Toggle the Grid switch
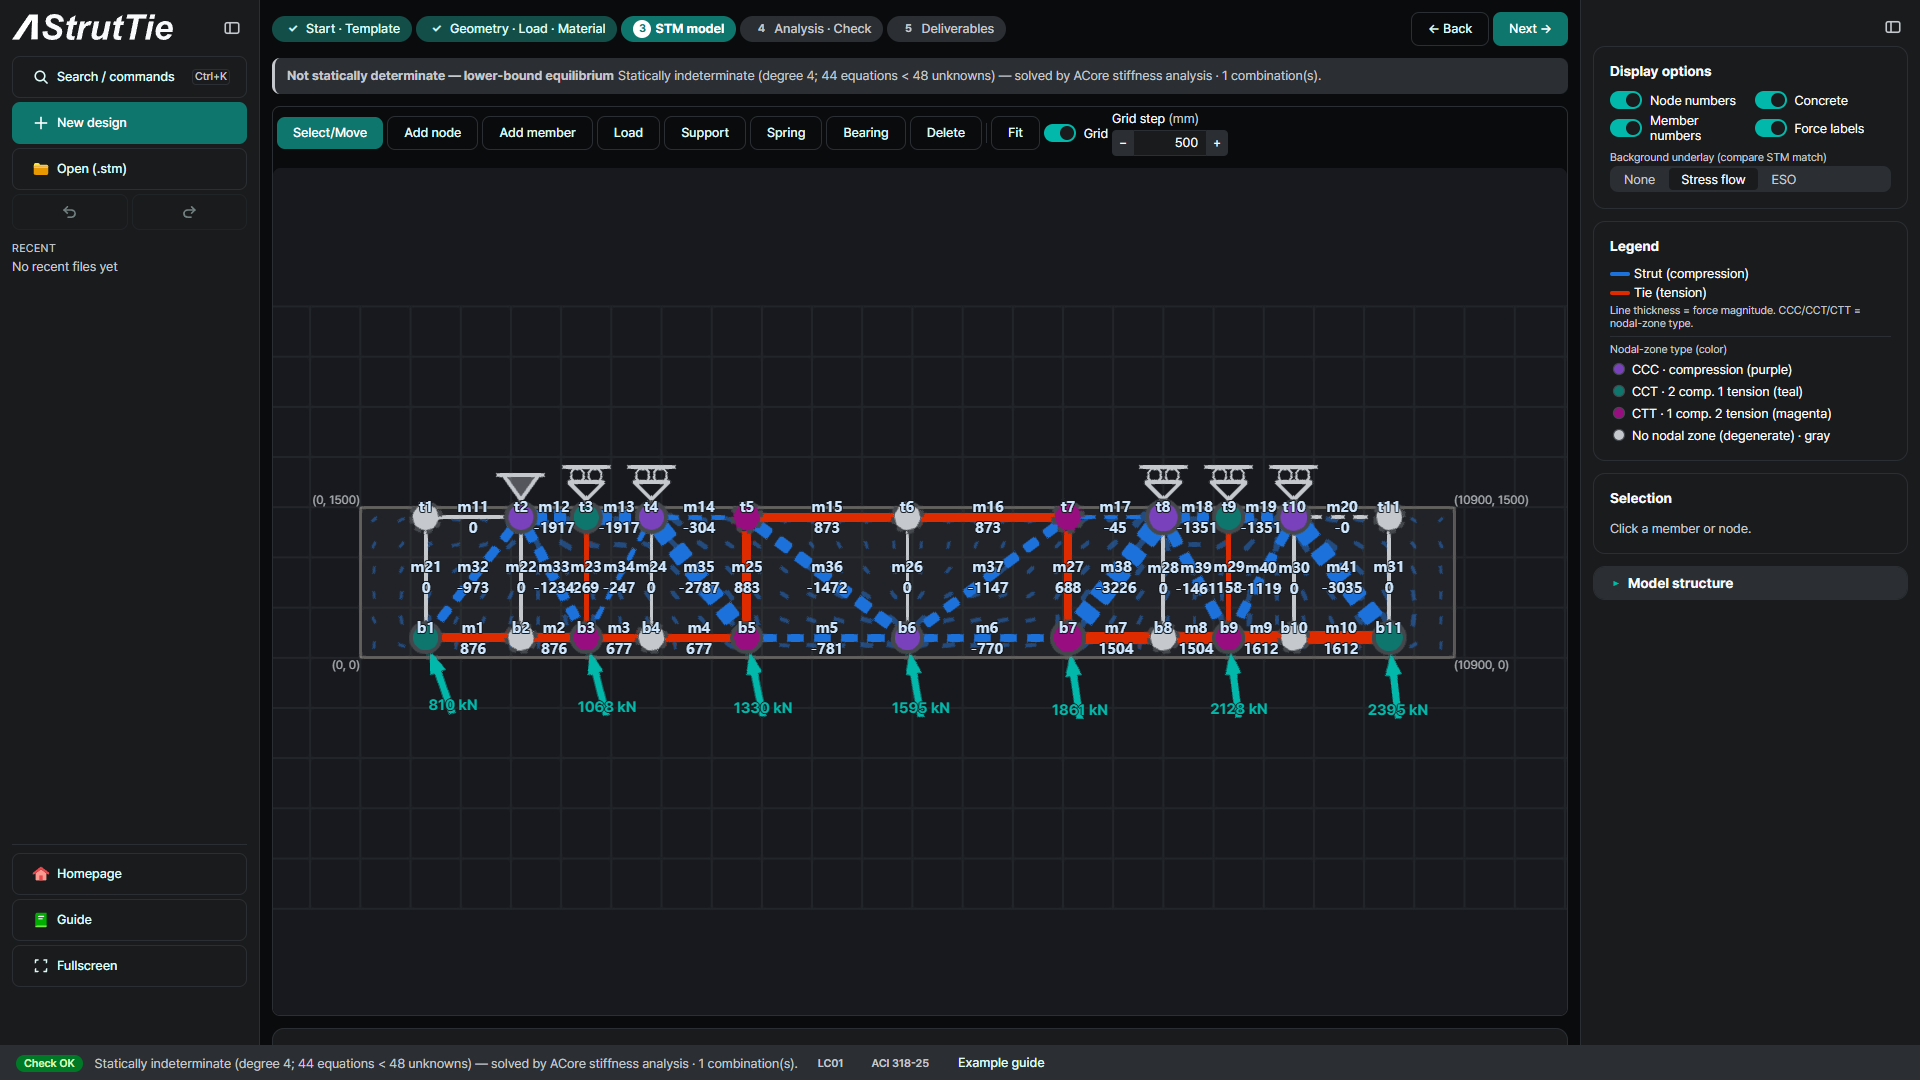1920x1080 pixels. point(1060,133)
